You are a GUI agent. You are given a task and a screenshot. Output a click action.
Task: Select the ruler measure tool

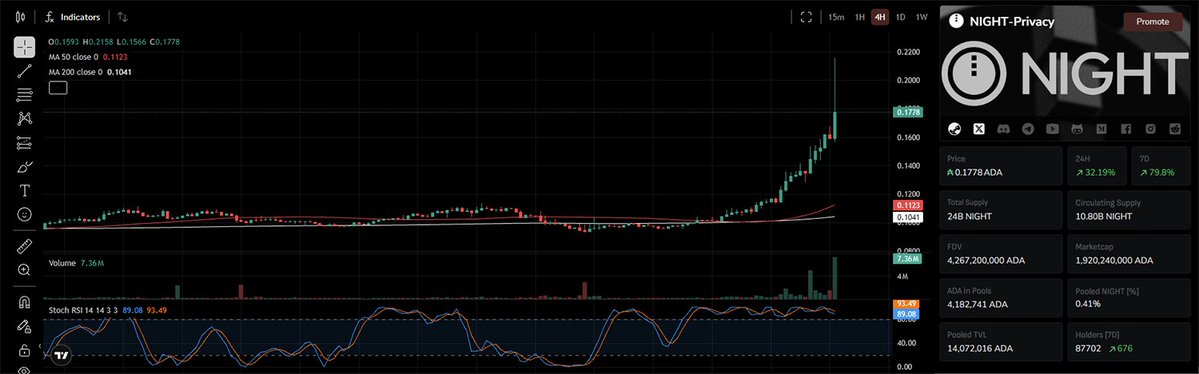tap(24, 246)
